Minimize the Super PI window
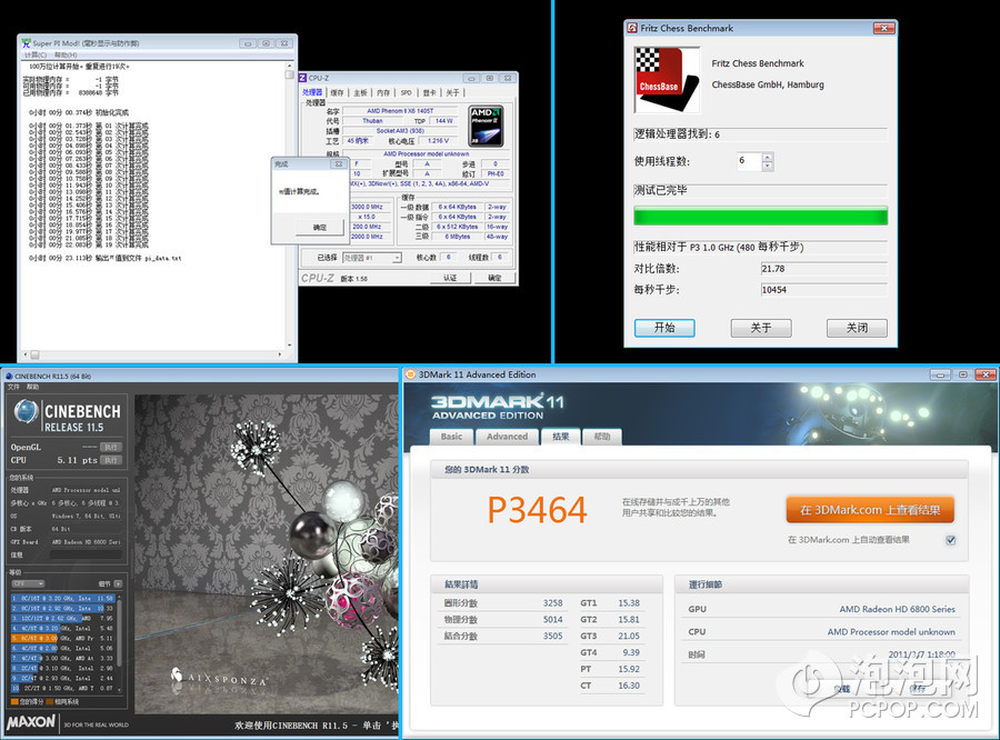Screen dimensions: 1000x740 pos(247,43)
